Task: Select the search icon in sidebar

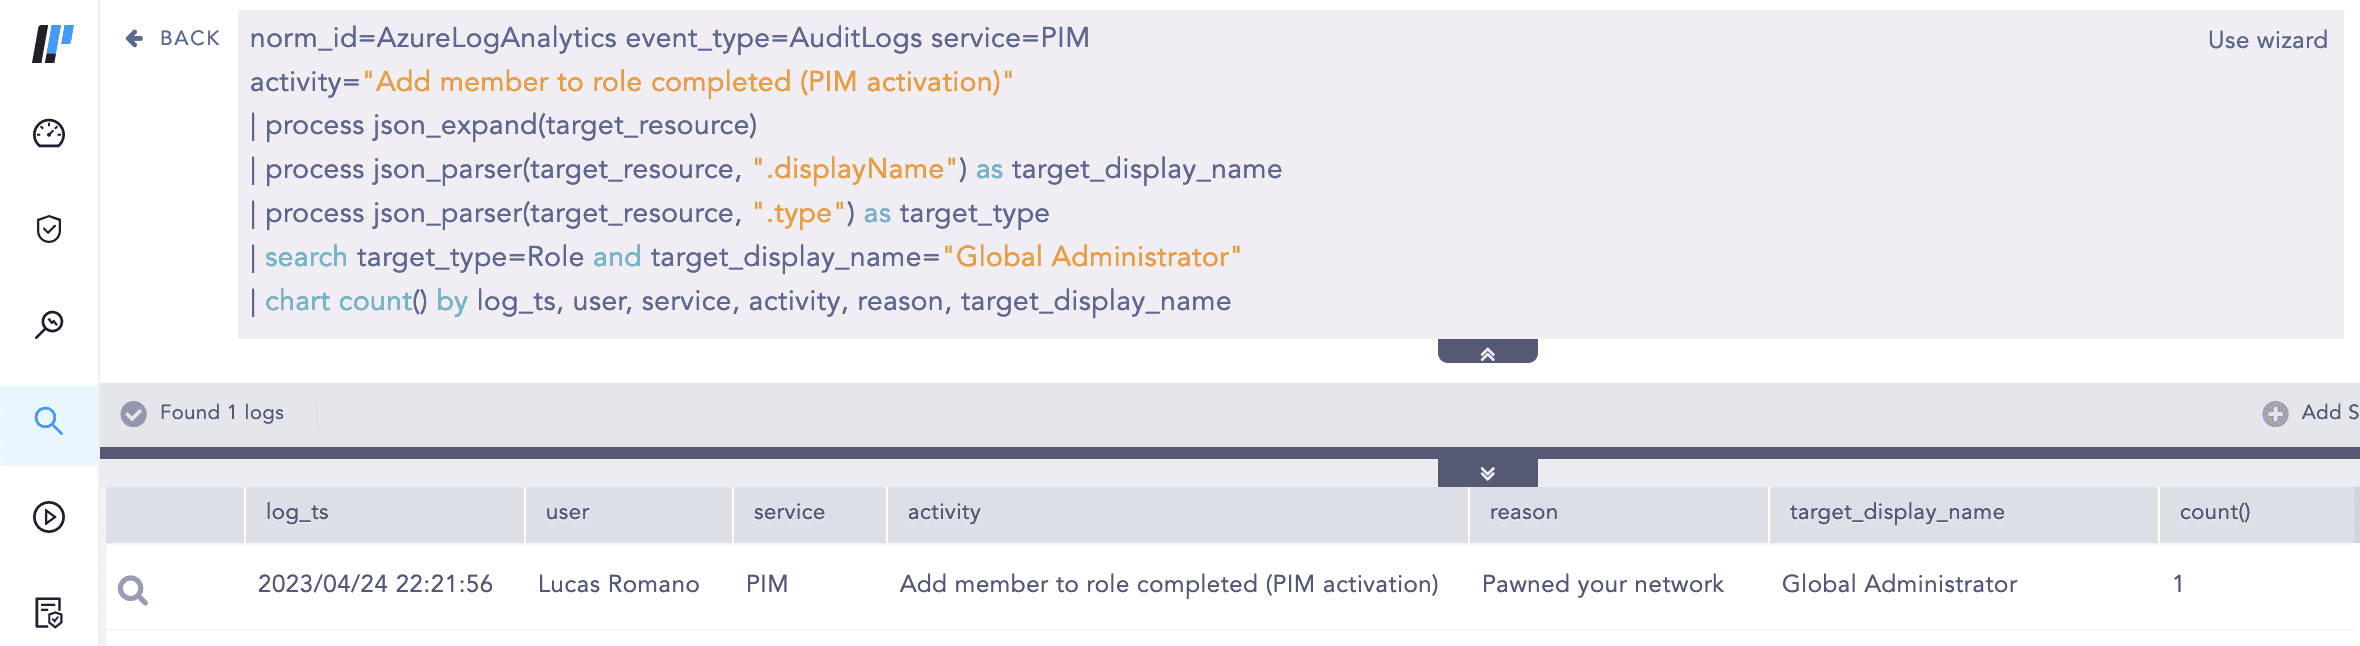Action: (49, 421)
